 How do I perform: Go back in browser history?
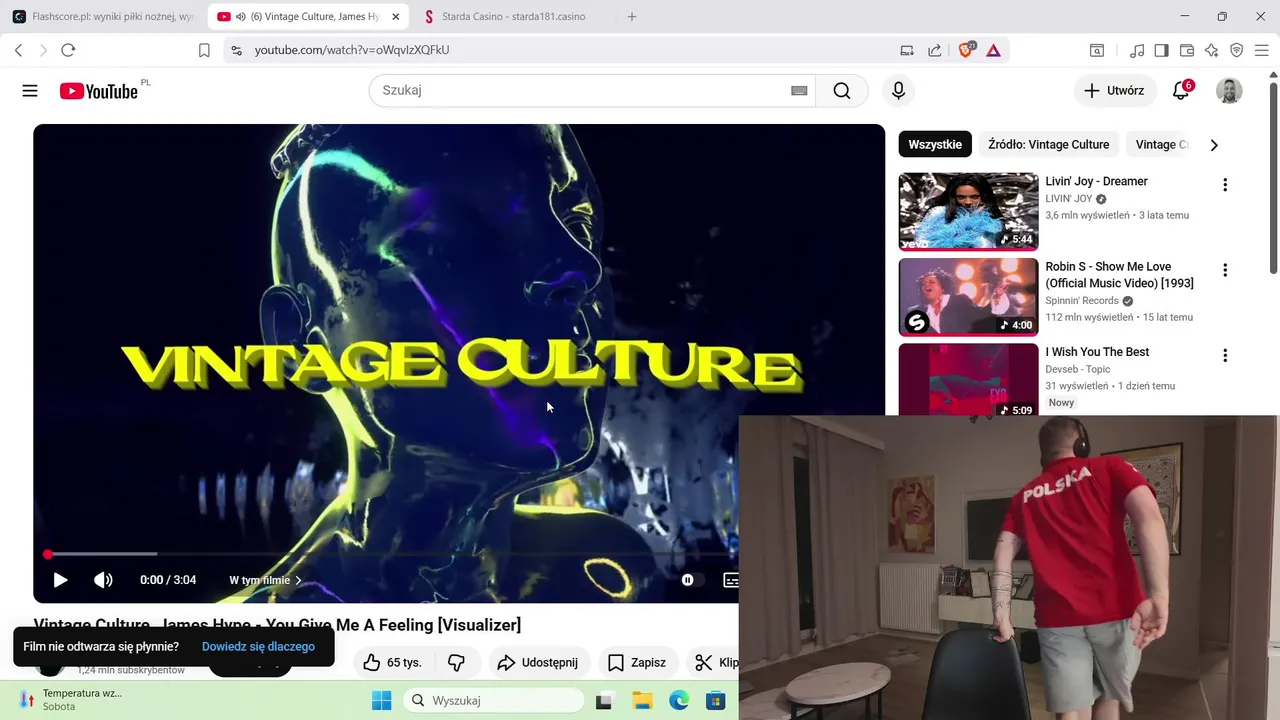(18, 50)
